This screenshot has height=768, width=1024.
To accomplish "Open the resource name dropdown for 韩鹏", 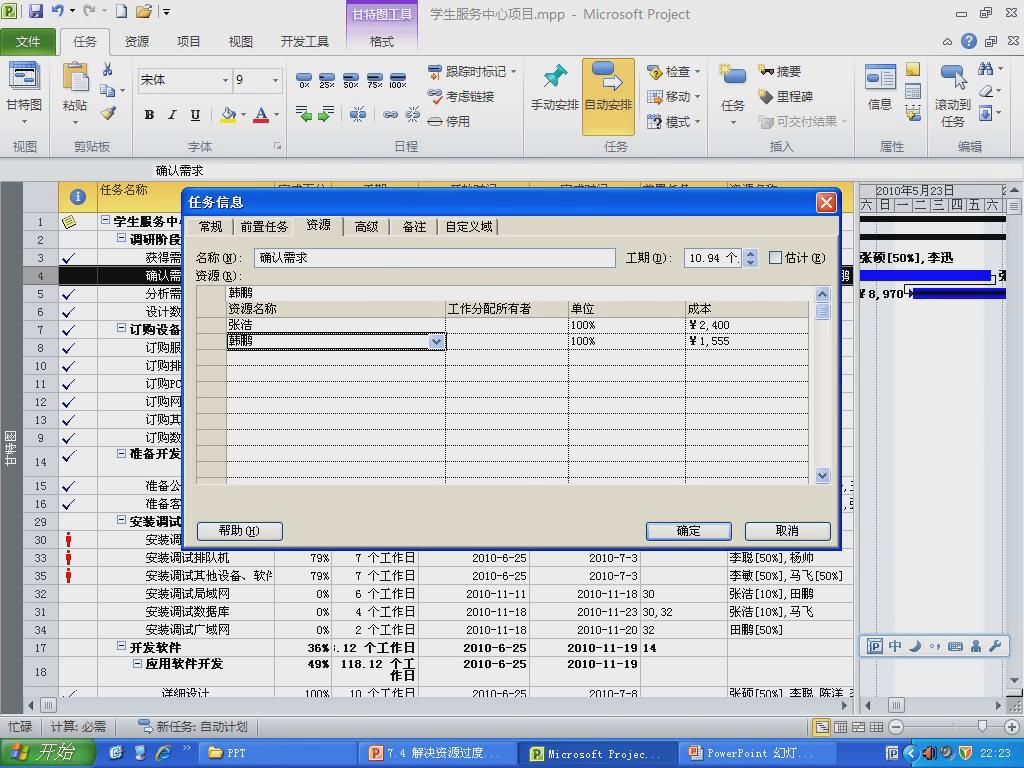I will click(436, 342).
